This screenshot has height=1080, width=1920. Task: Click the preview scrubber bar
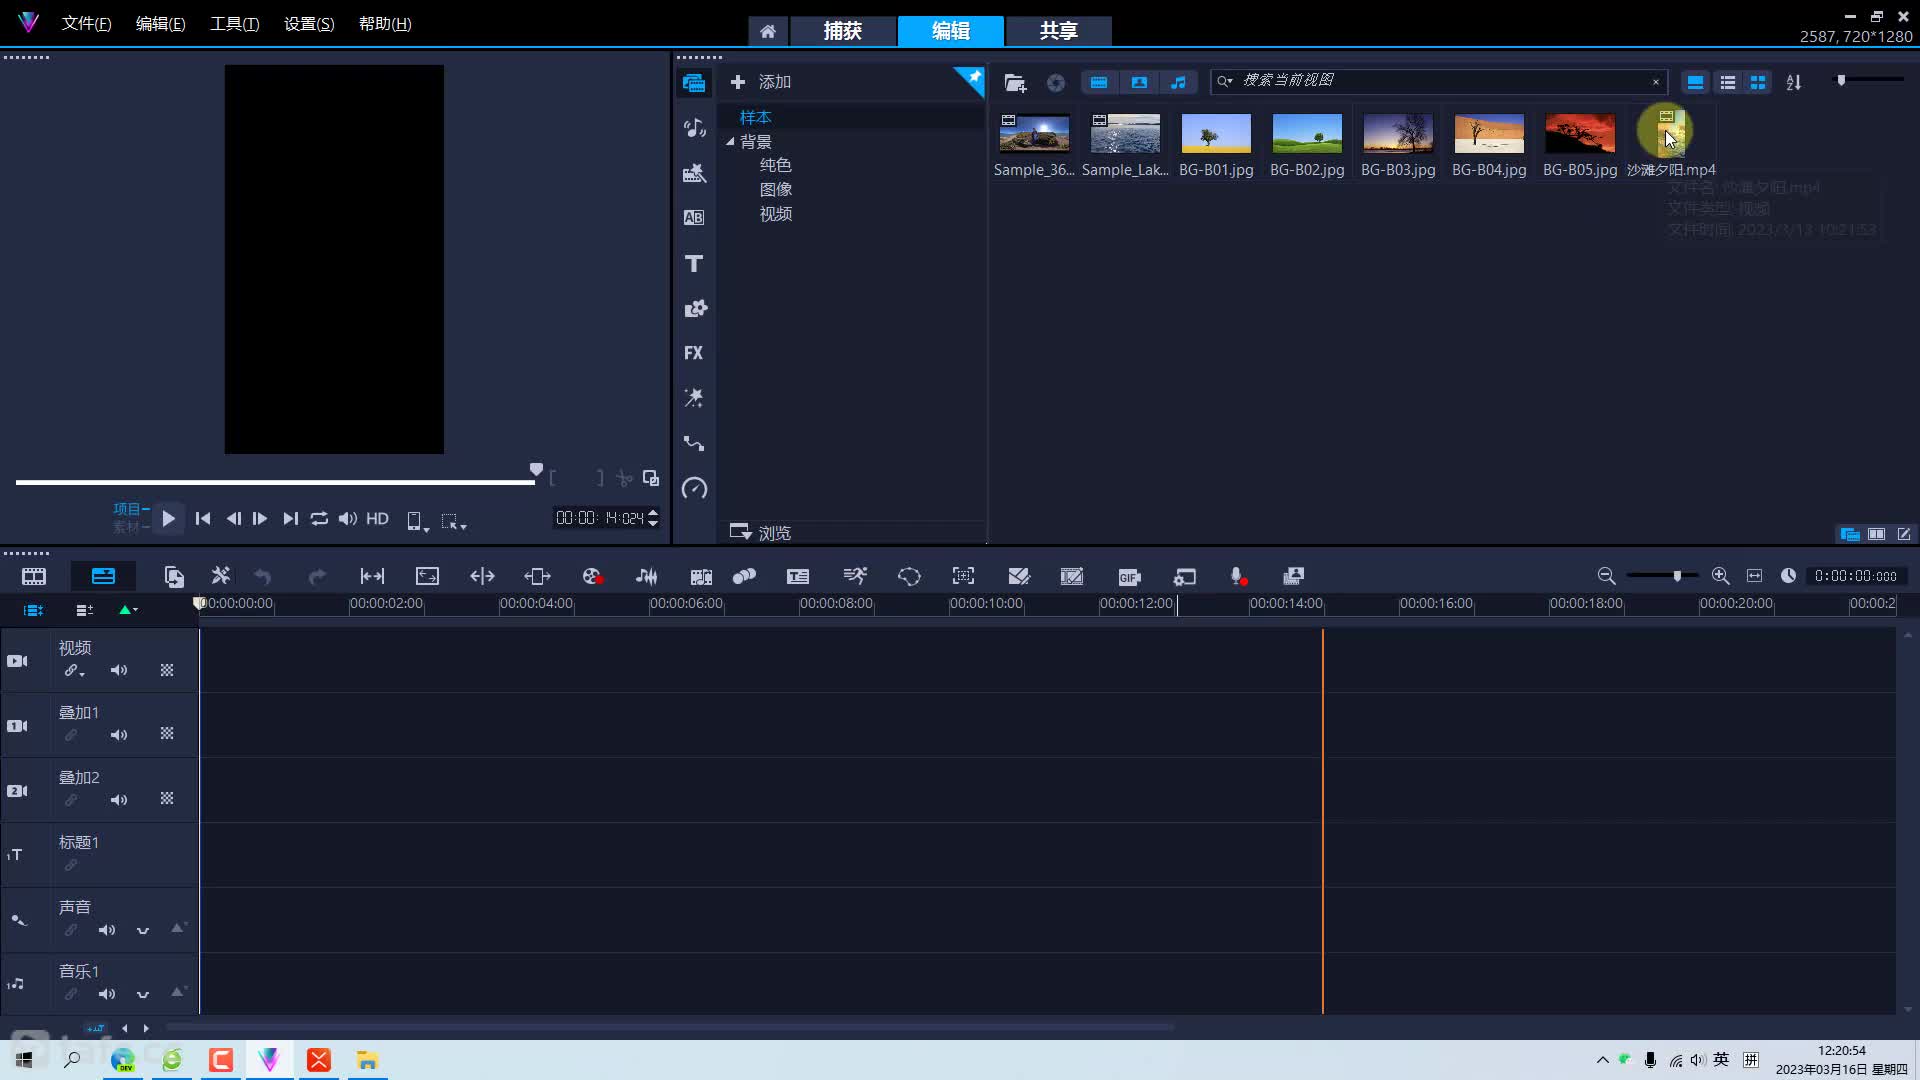point(275,482)
